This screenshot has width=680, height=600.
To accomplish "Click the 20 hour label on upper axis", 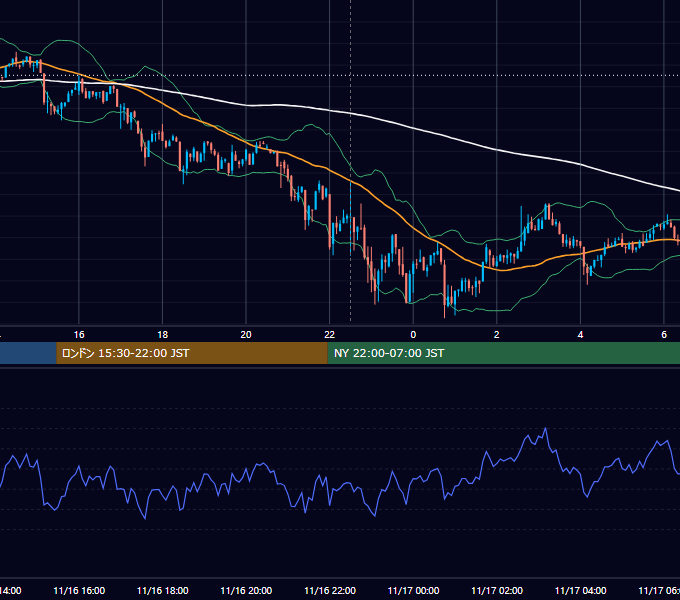I will click(246, 335).
